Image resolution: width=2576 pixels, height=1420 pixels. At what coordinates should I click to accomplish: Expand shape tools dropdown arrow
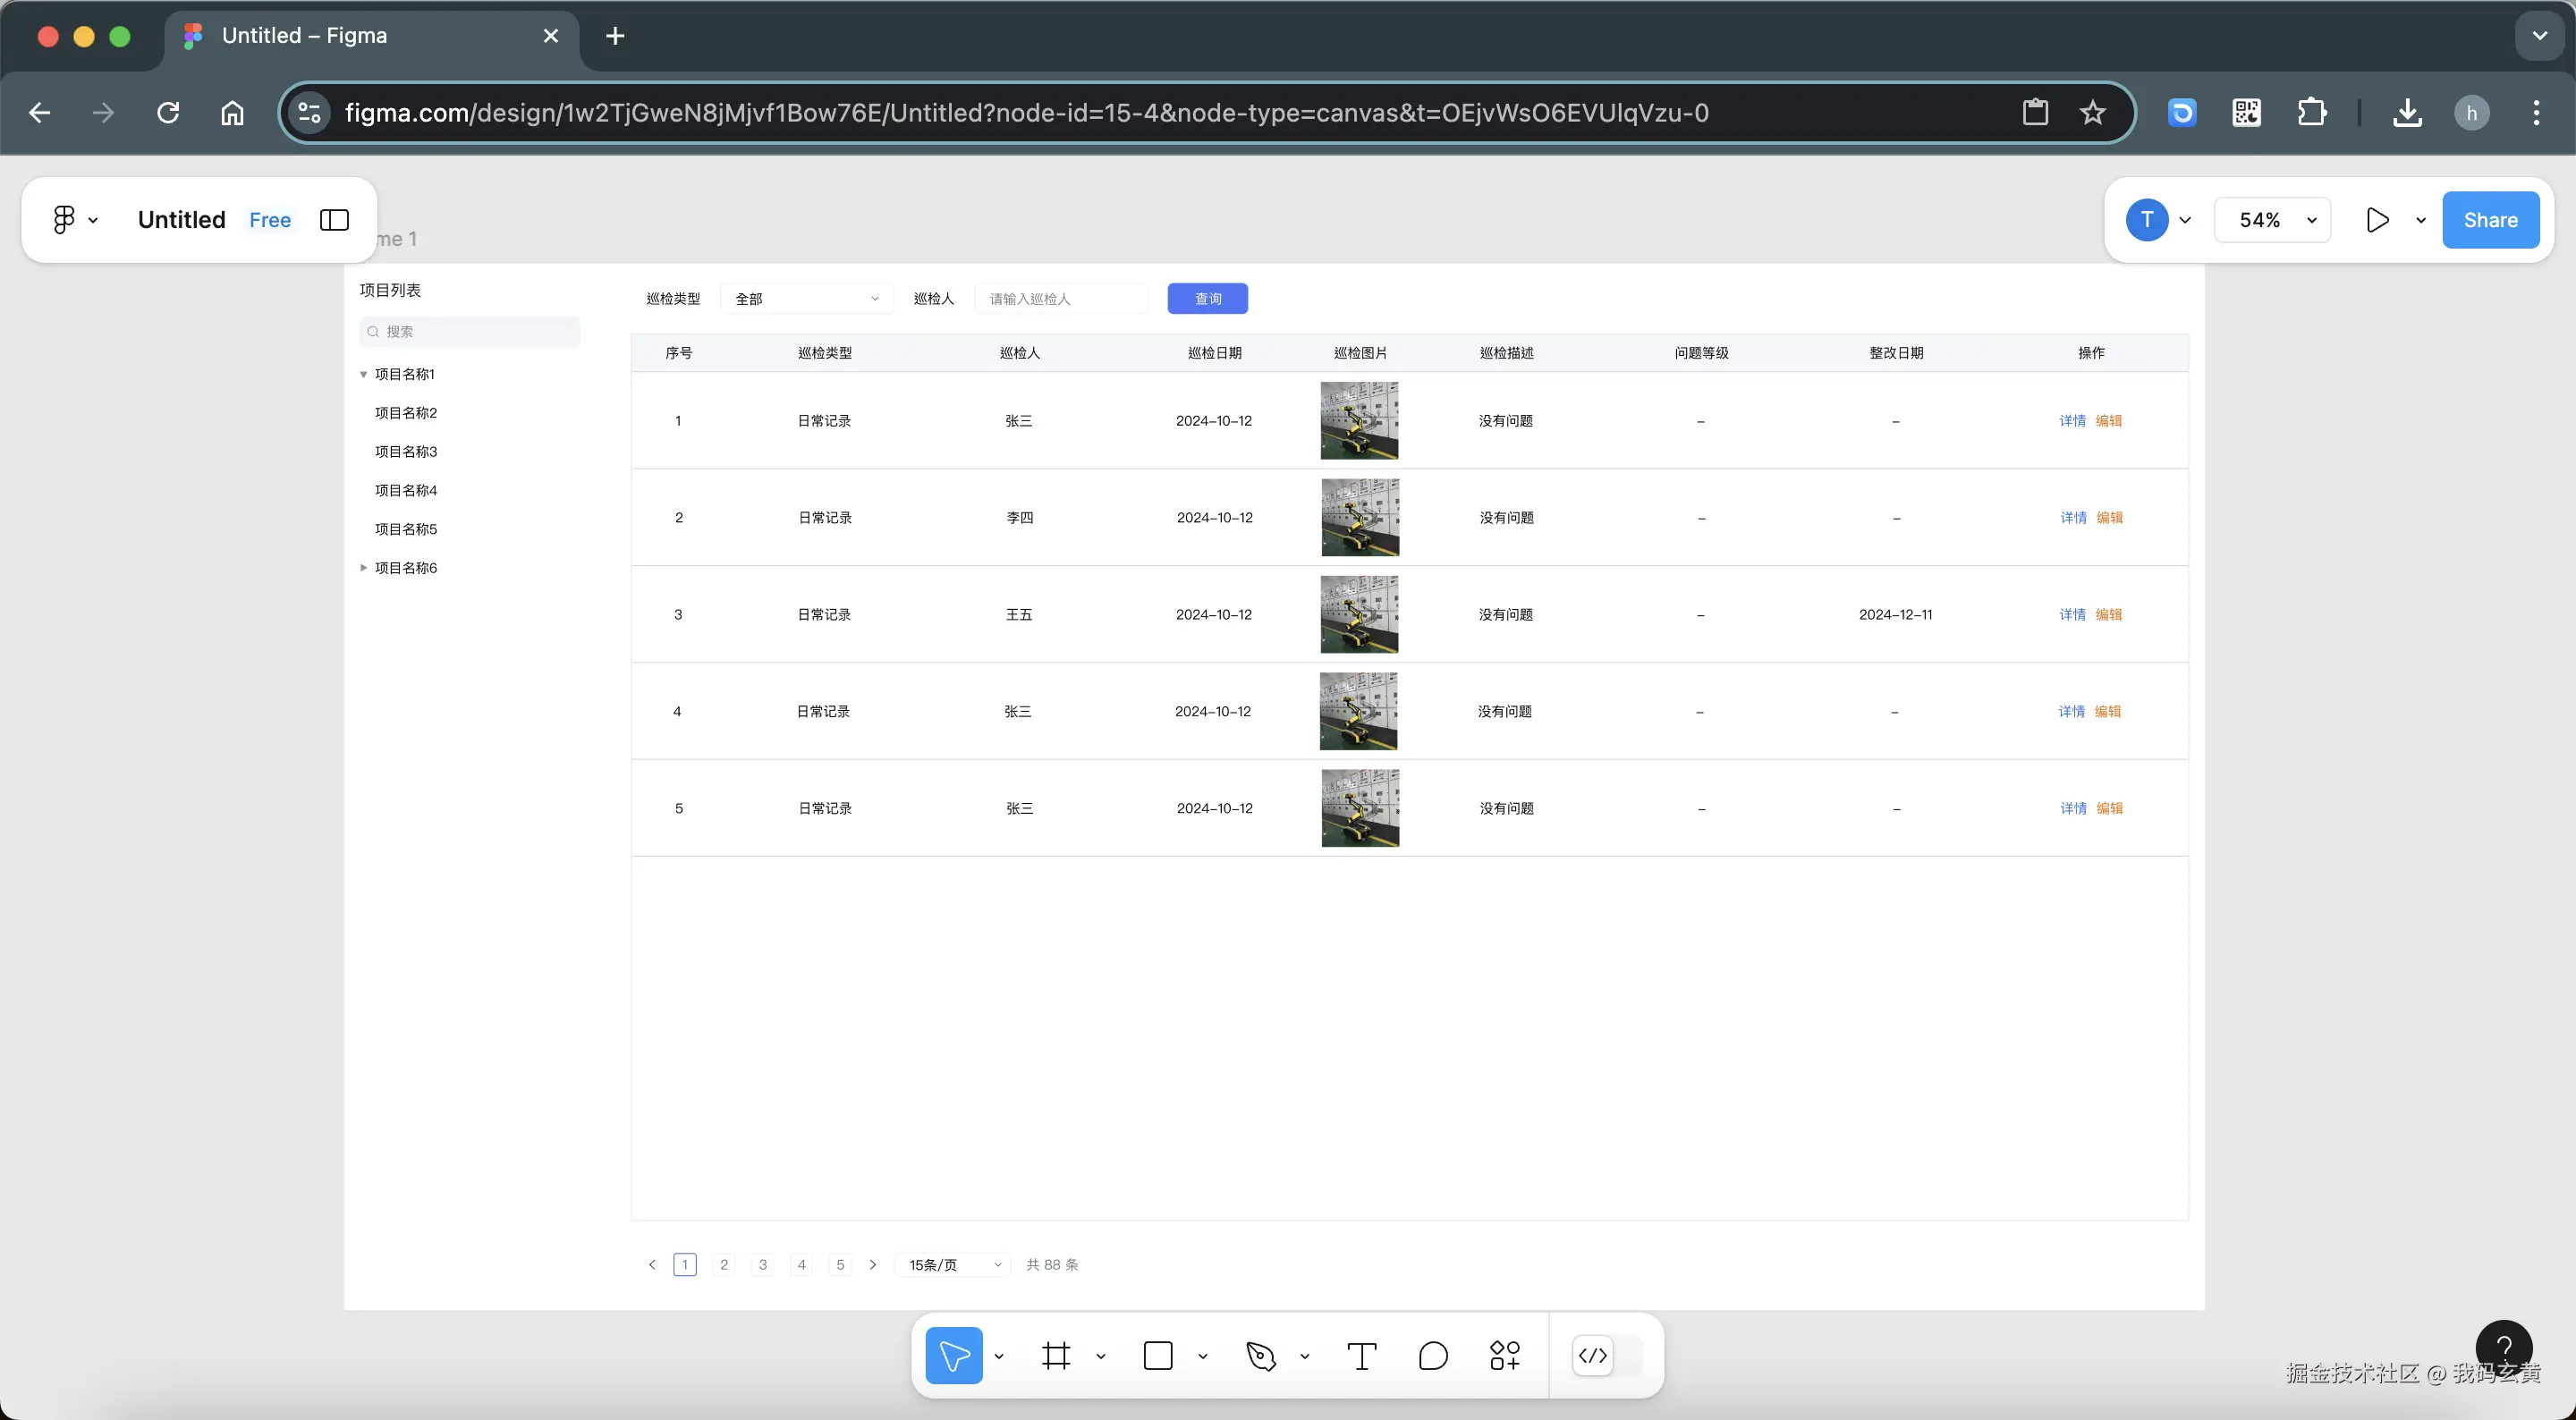point(1203,1357)
